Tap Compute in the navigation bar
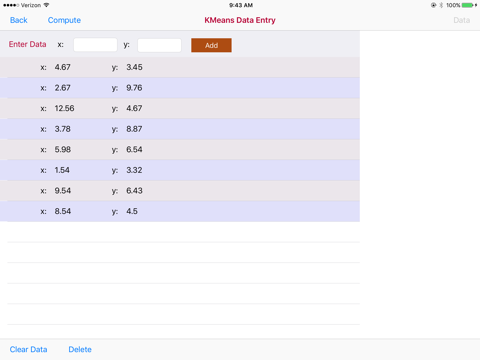The image size is (480, 360). point(64,20)
